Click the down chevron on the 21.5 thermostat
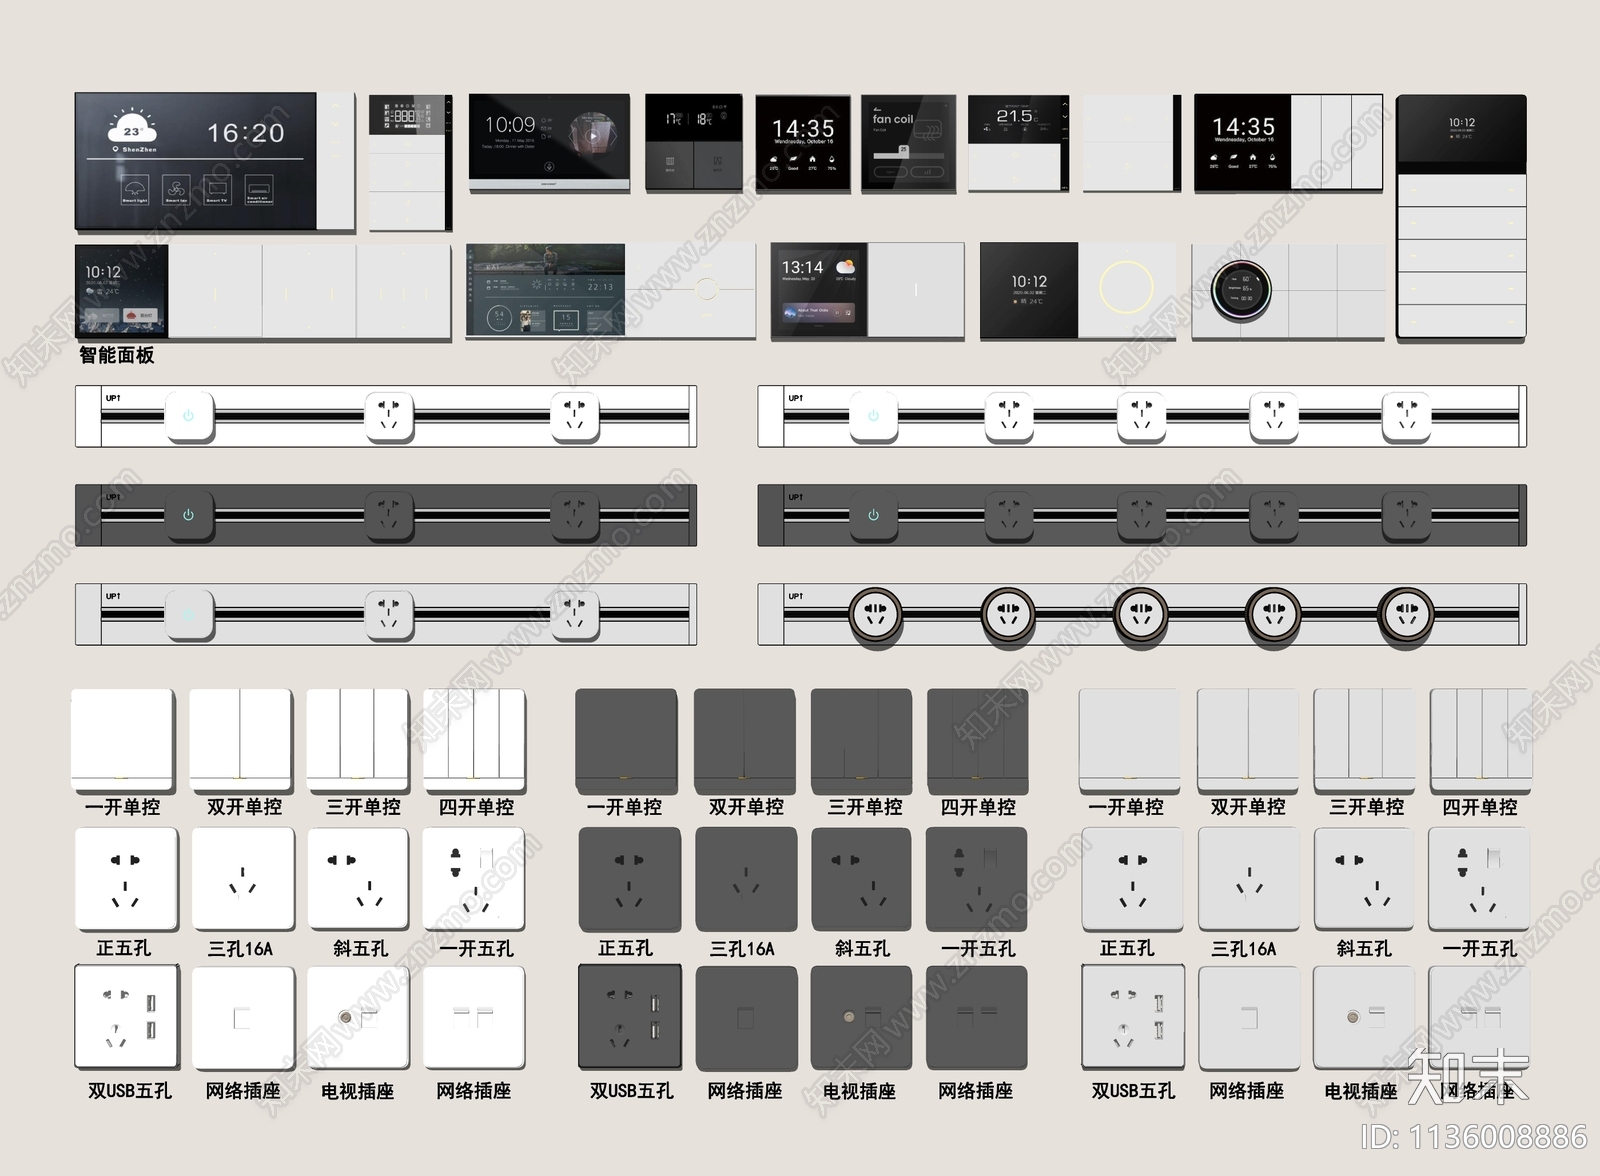 [x=1064, y=117]
